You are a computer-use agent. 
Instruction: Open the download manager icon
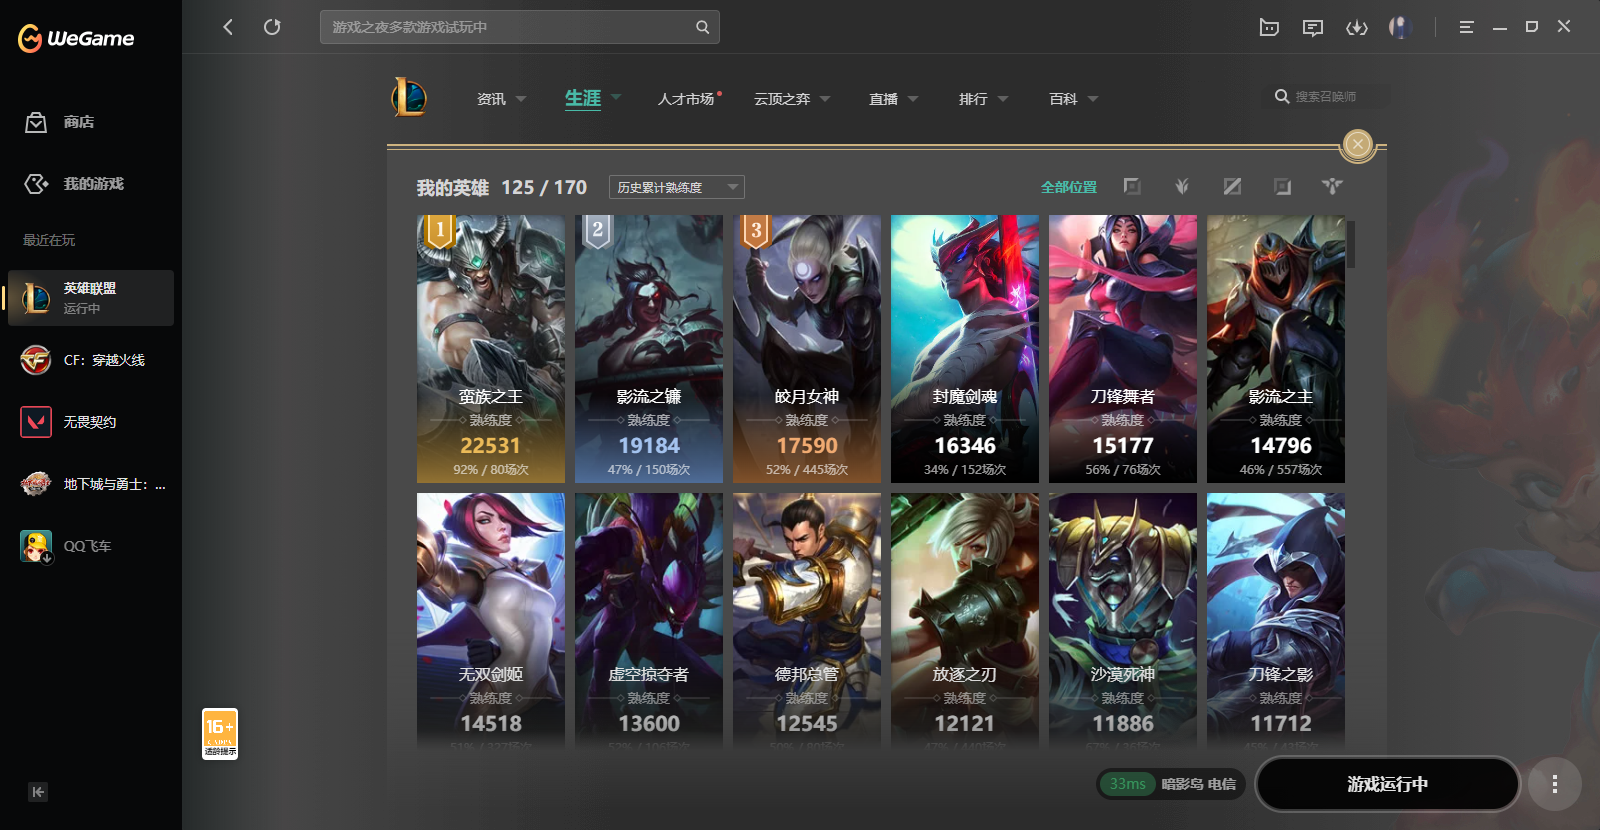1357,27
